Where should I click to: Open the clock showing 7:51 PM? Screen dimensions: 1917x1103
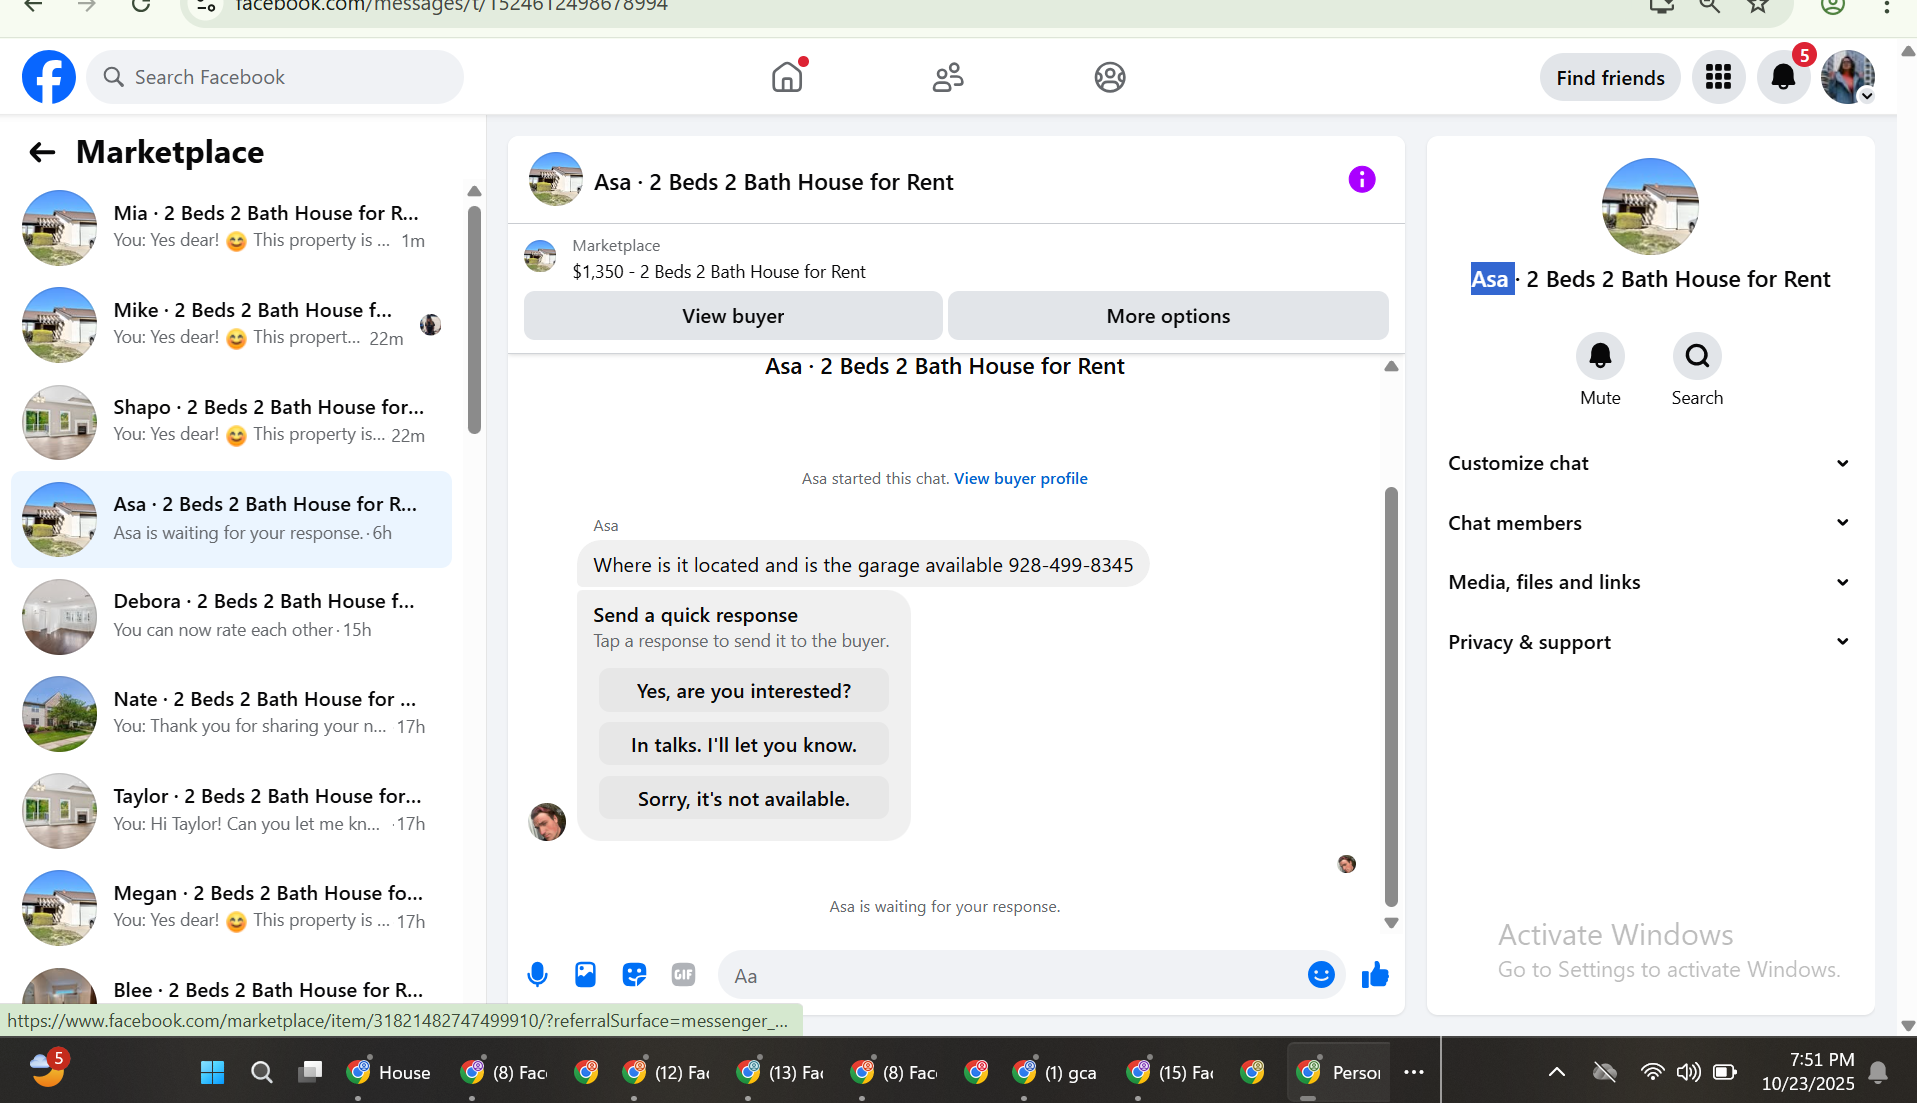(1808, 1072)
